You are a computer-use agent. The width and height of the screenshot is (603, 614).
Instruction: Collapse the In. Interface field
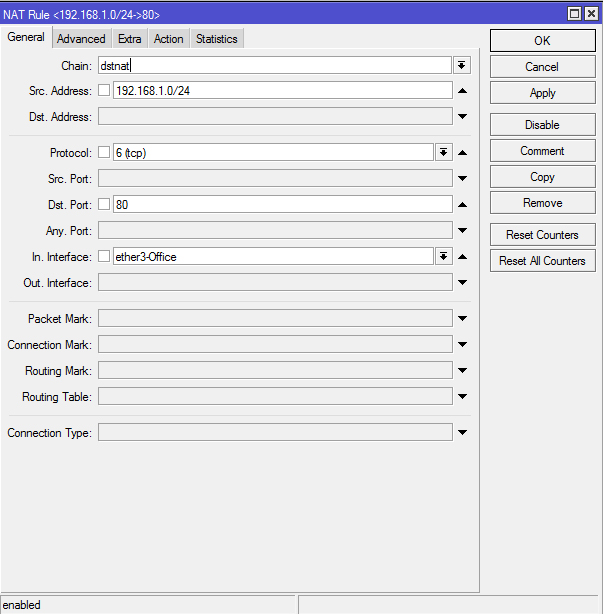tap(462, 256)
